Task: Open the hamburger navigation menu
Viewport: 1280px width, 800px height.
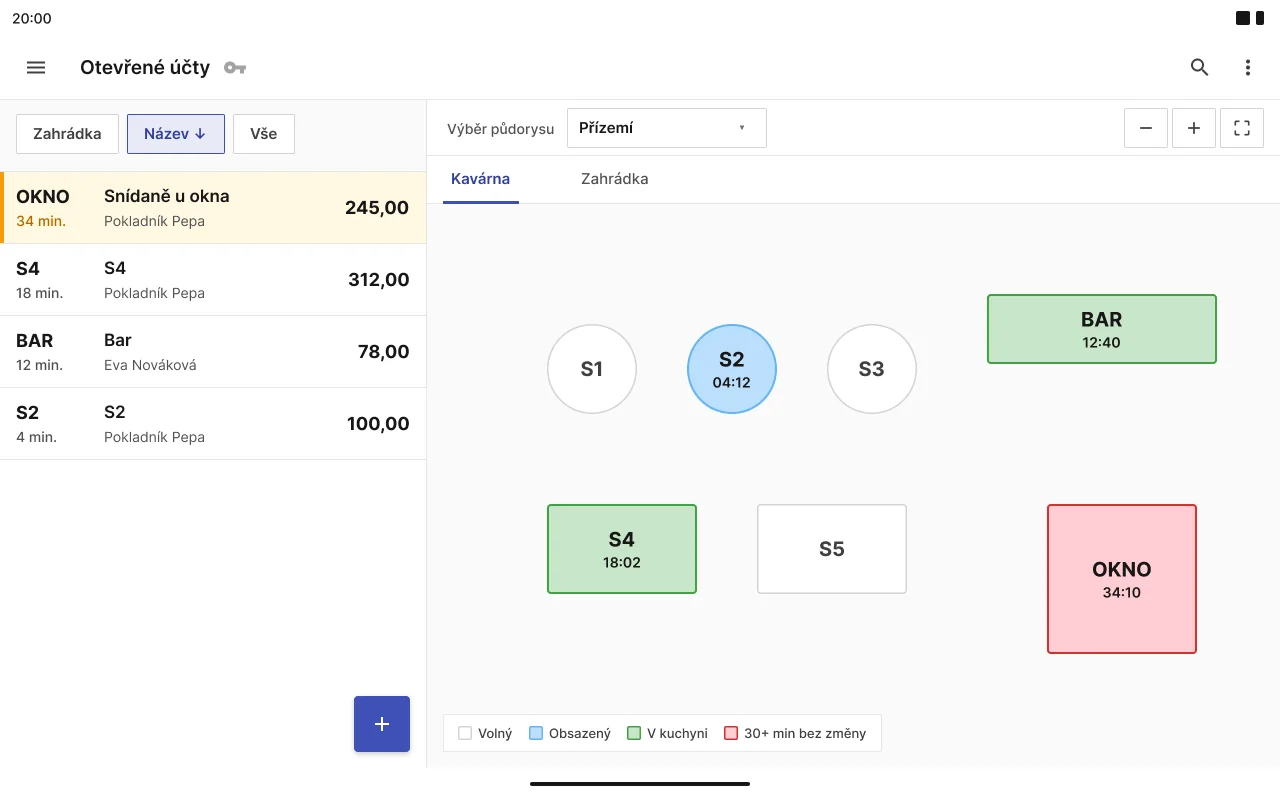Action: pos(36,68)
